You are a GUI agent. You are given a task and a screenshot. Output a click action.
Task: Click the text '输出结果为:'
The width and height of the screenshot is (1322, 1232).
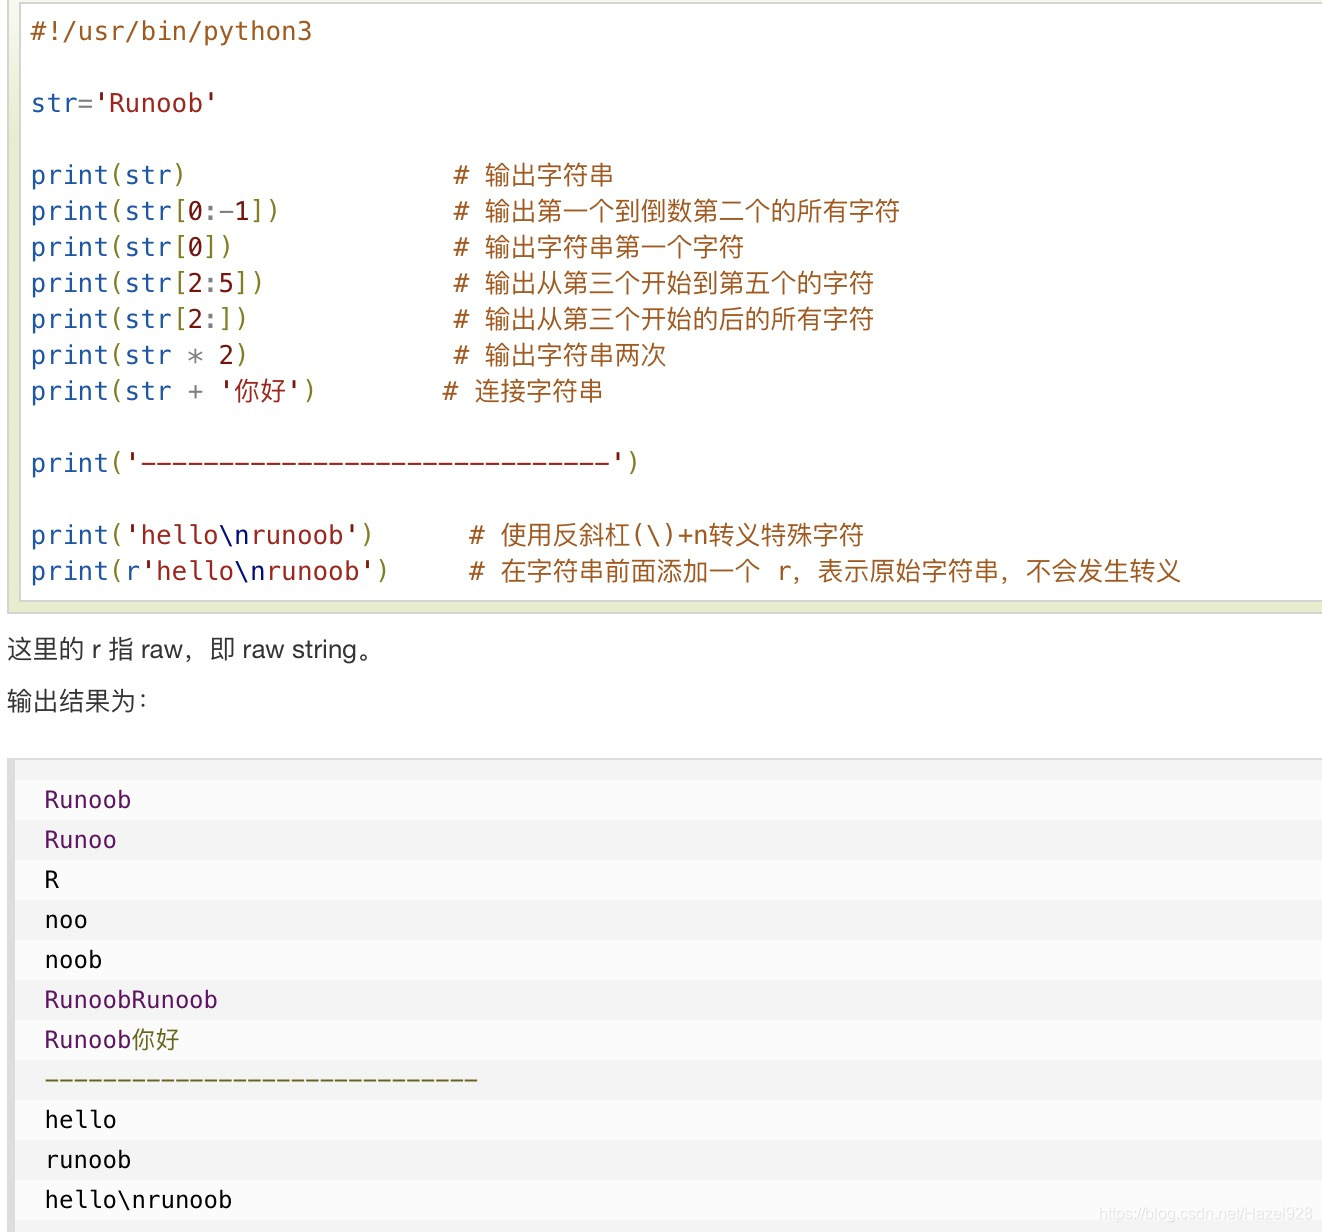tap(77, 701)
